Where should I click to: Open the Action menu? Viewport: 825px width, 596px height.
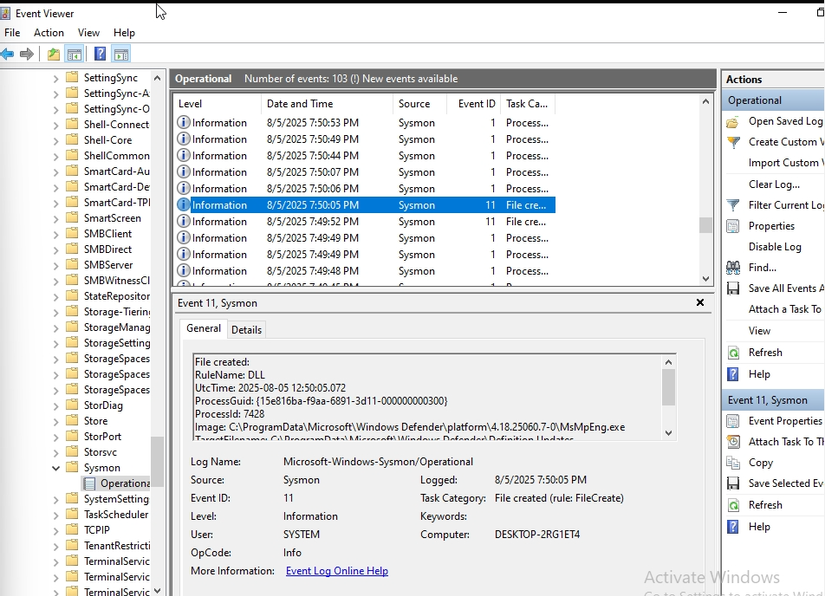point(48,33)
